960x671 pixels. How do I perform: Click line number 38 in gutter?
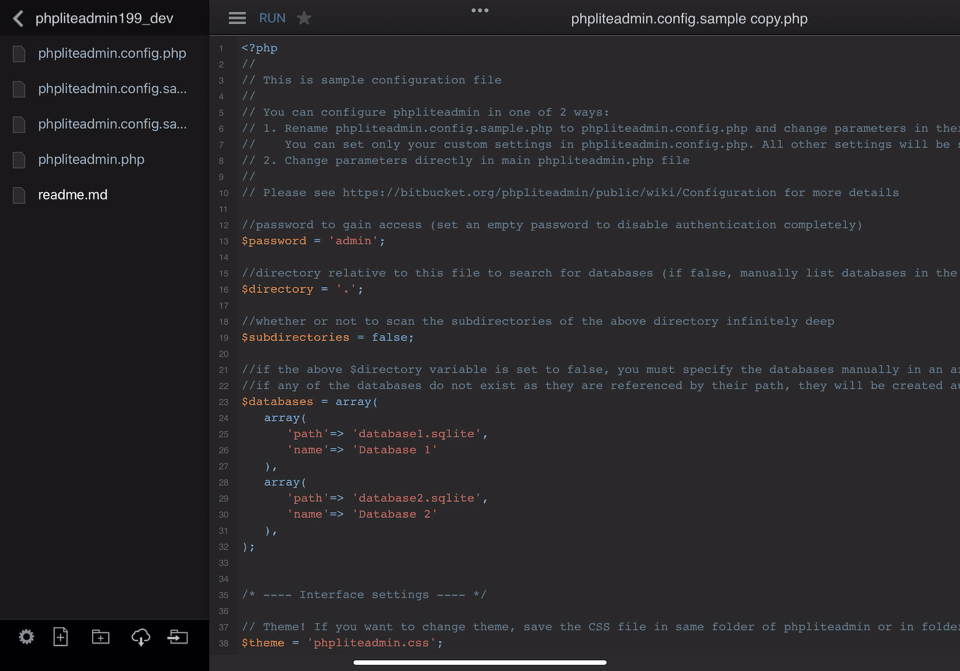pyautogui.click(x=223, y=643)
